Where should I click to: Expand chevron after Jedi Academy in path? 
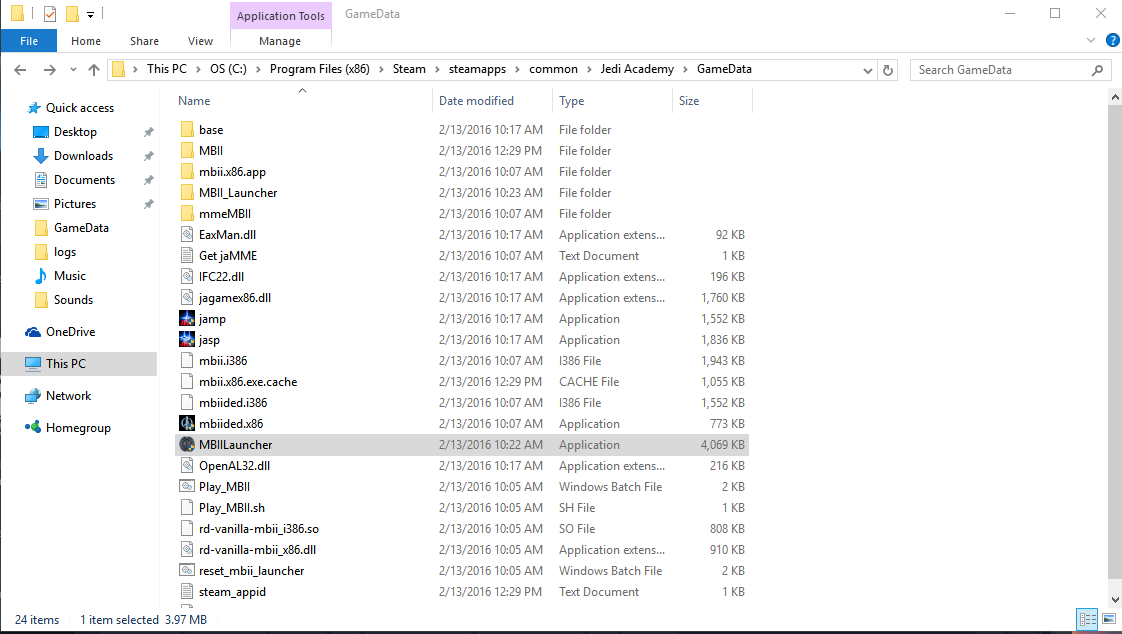[686, 69]
